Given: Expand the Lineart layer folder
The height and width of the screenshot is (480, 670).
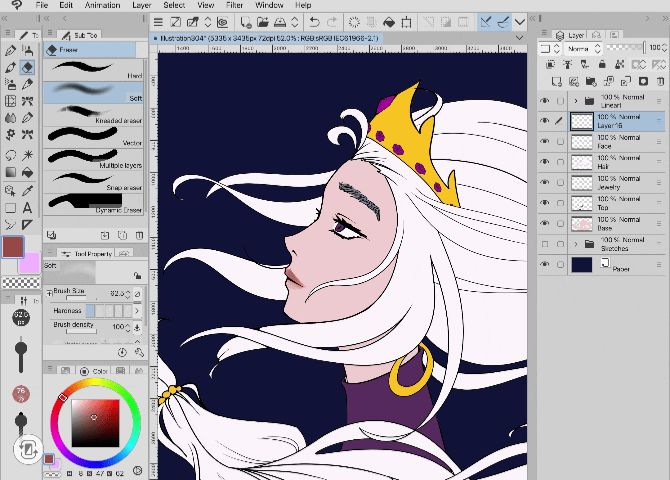Looking at the screenshot, I should (x=576, y=101).
